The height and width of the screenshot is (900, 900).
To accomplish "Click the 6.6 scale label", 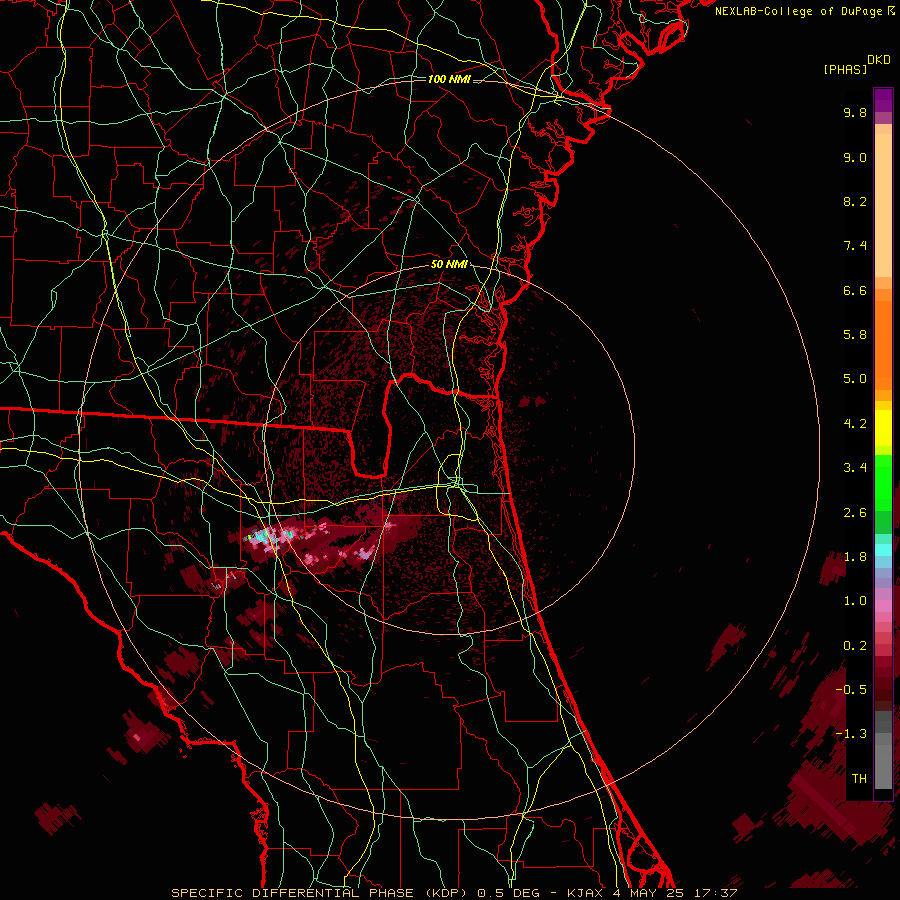I will point(855,290).
